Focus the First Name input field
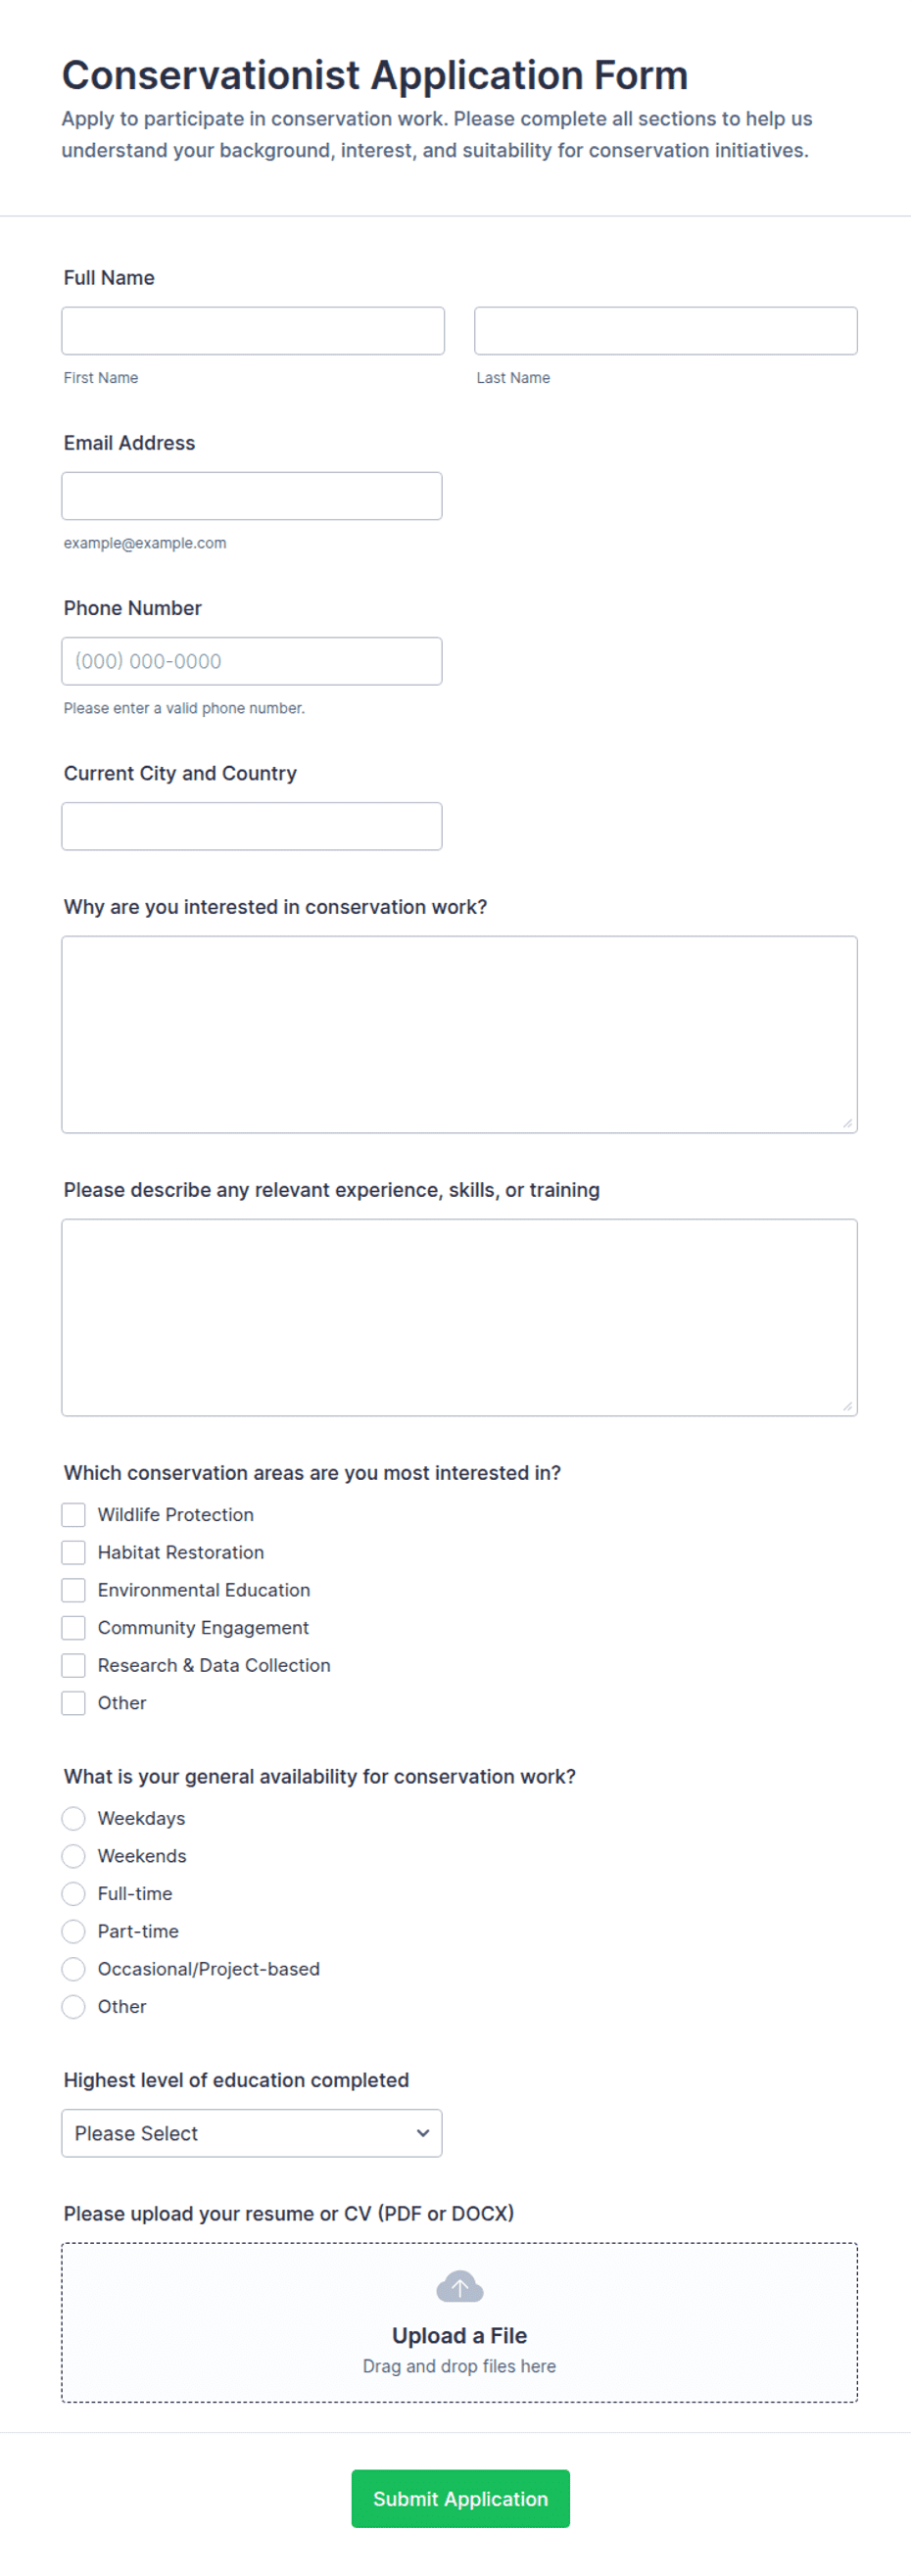Viewport: 911px width, 2576px height. coord(253,331)
